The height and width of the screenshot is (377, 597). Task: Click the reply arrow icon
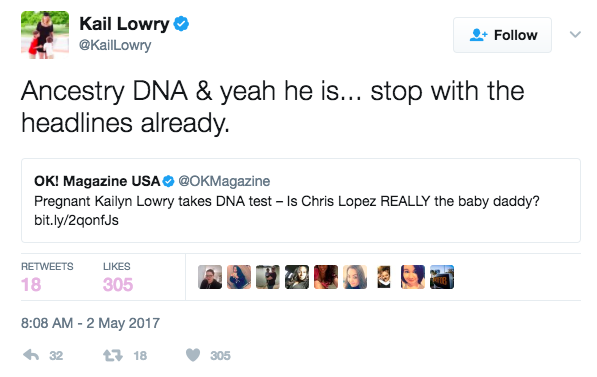tap(31, 355)
